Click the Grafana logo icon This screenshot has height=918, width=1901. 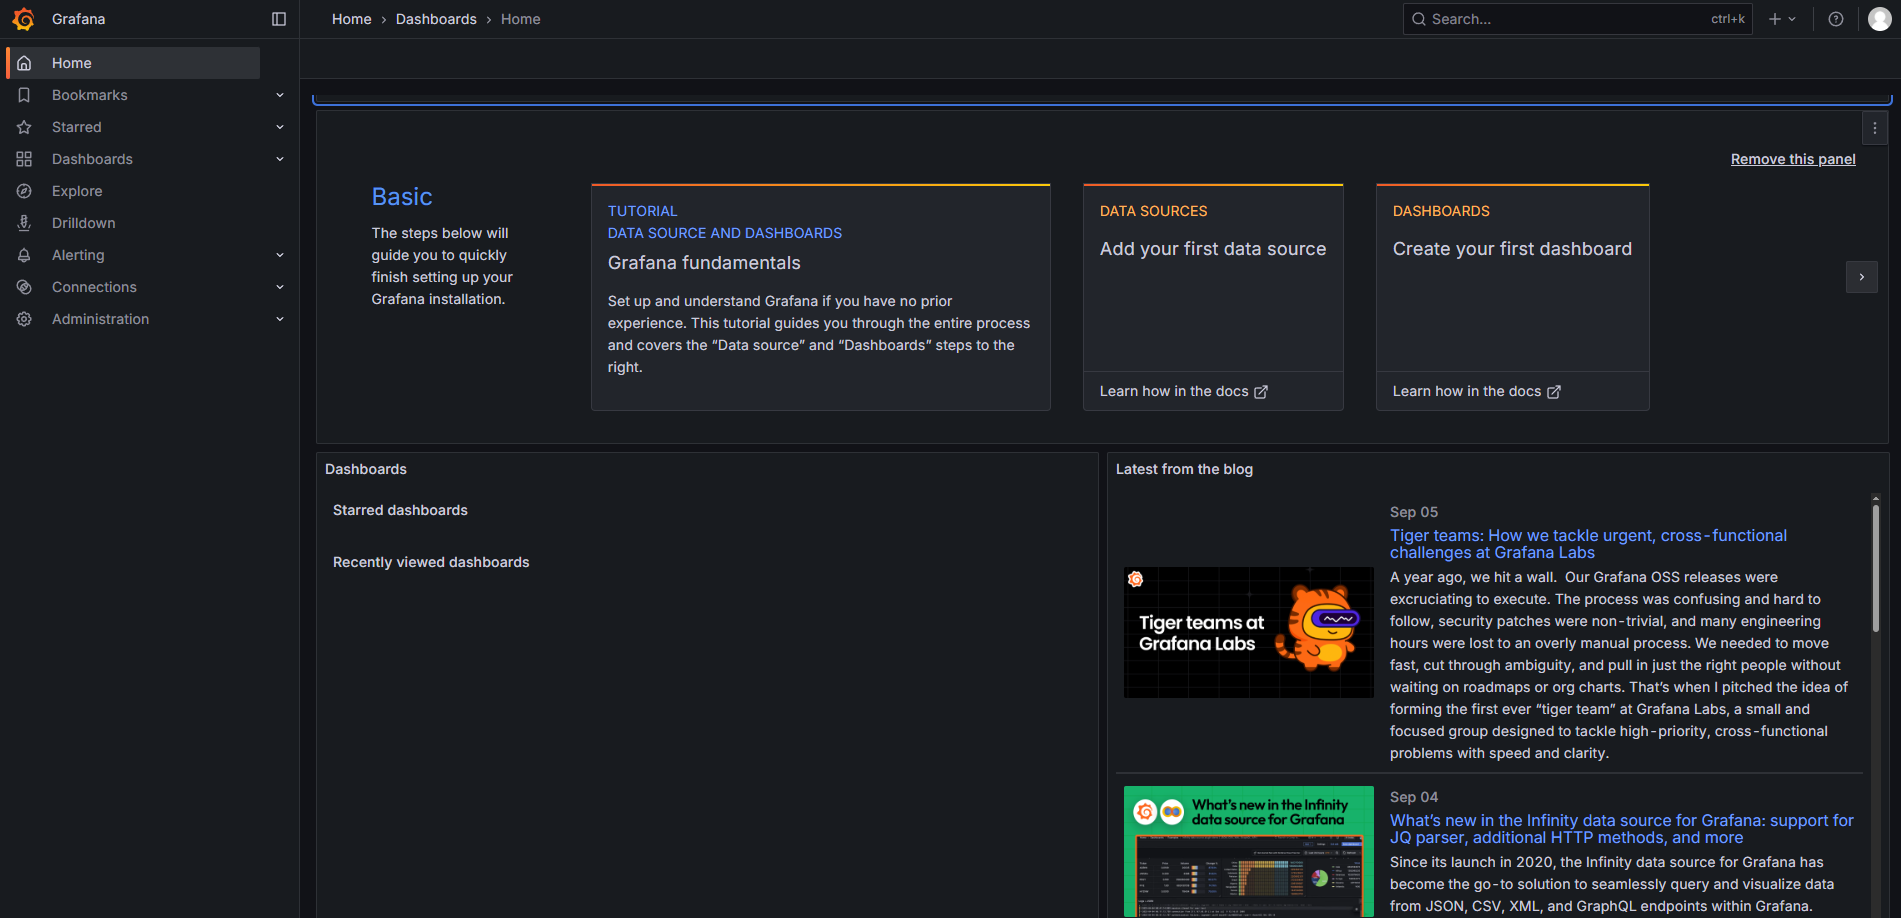coord(23,19)
